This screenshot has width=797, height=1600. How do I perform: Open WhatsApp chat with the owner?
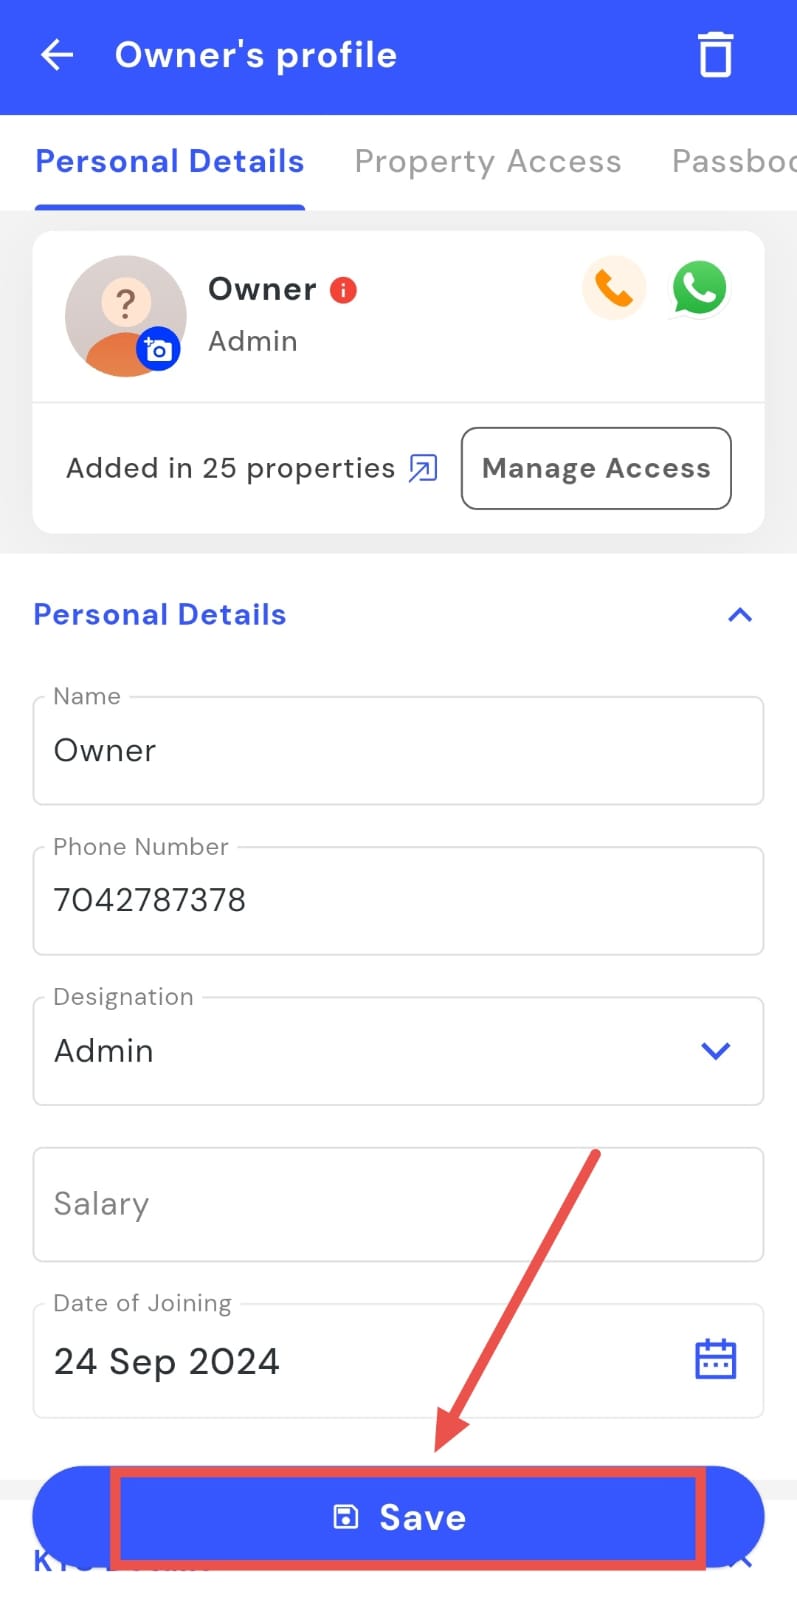click(699, 288)
